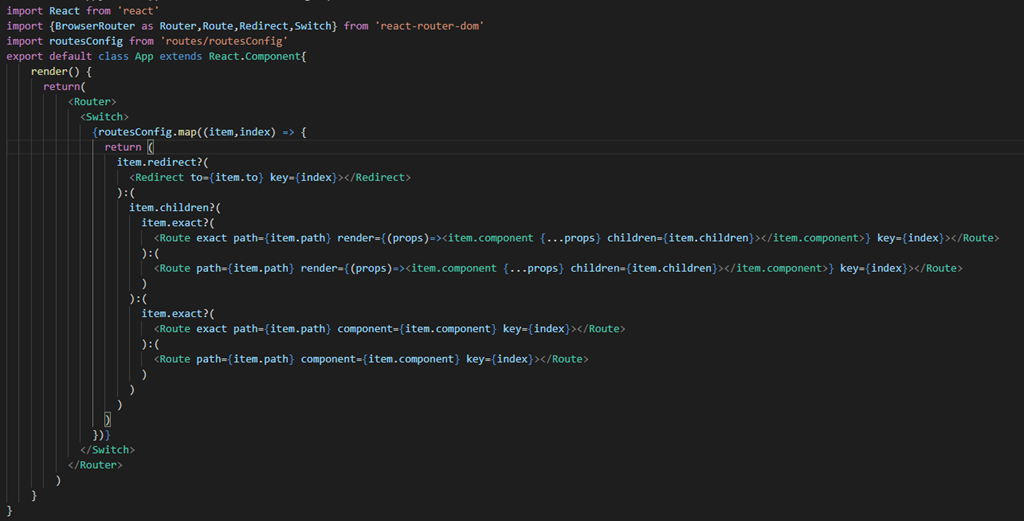
Task: Click the extends keyword
Action: pyautogui.click(x=181, y=56)
